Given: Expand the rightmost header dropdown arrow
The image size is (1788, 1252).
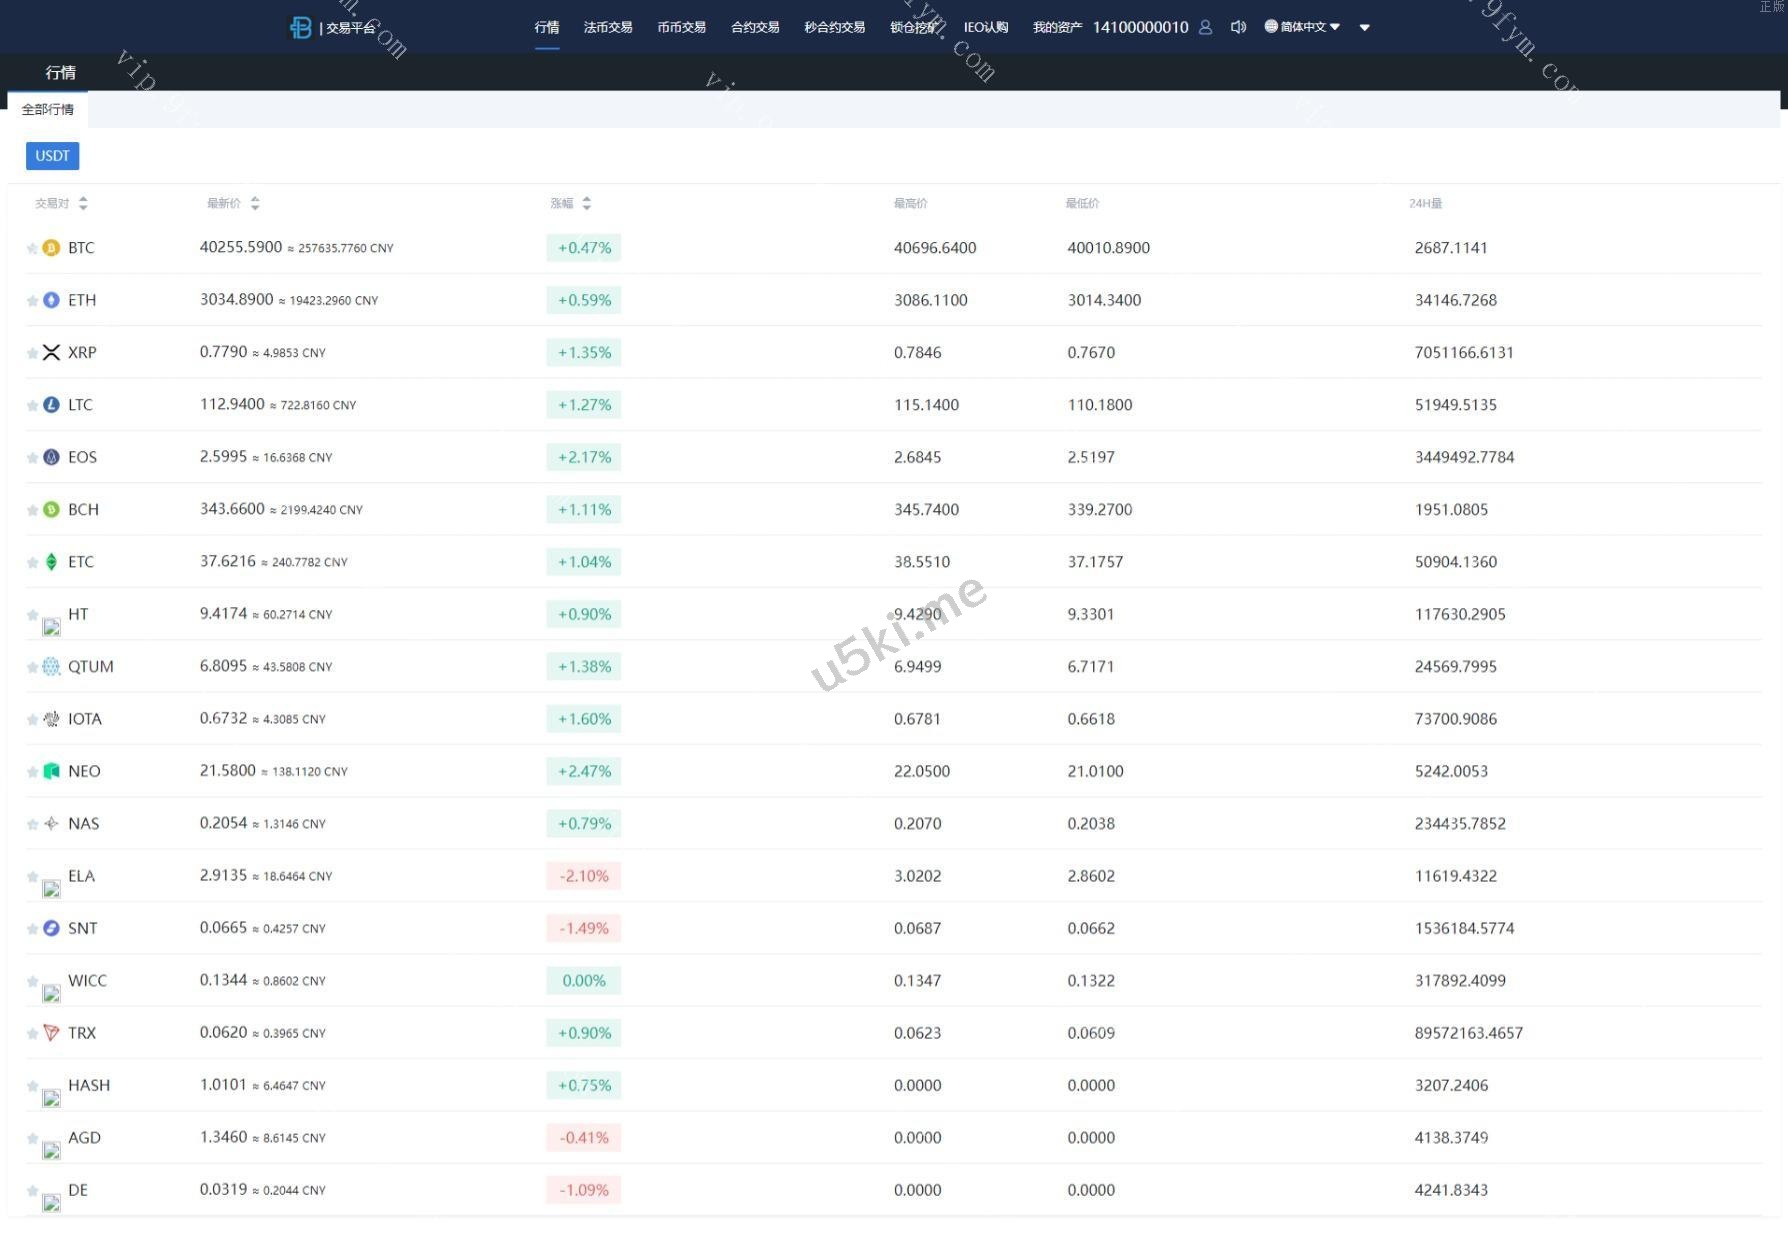Looking at the screenshot, I should pos(1364,28).
